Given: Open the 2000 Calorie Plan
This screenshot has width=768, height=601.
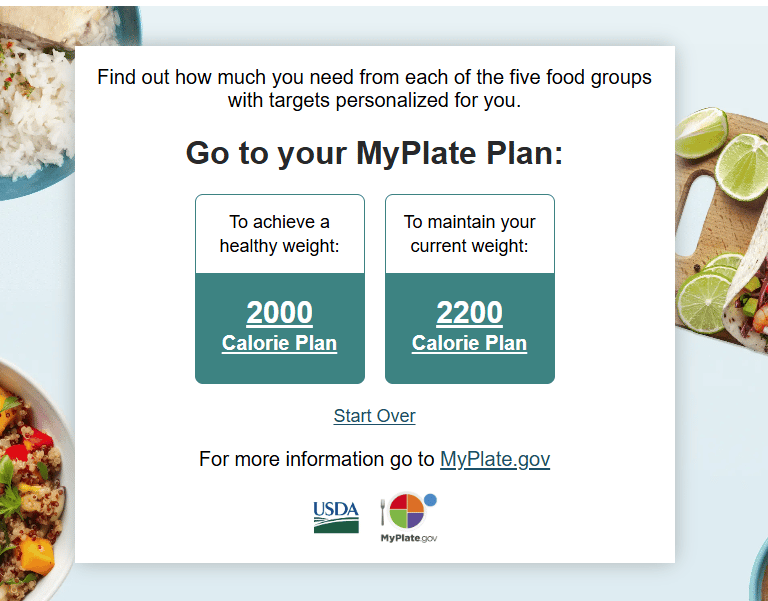Looking at the screenshot, I should coord(279,326).
